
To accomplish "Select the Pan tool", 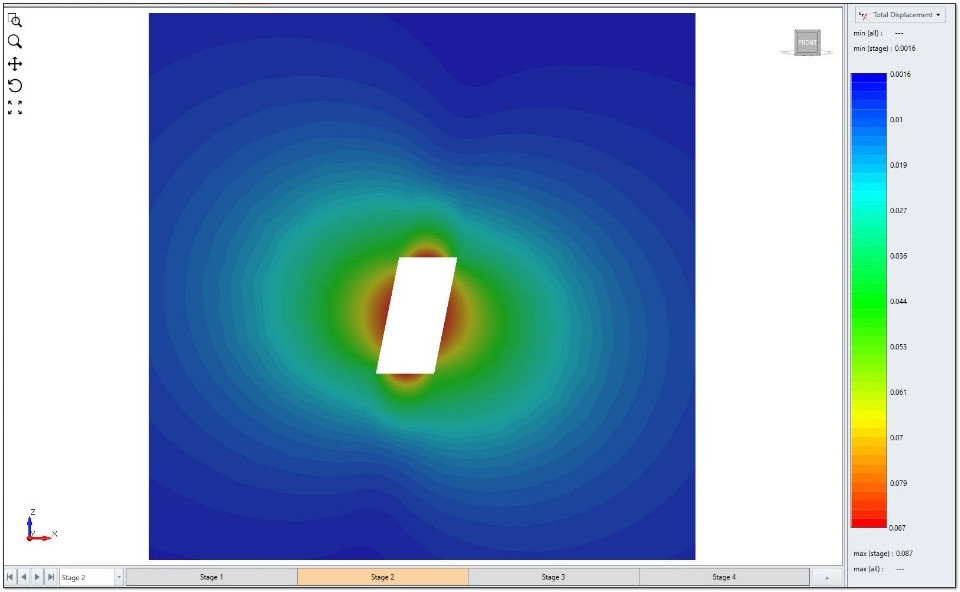I will point(15,64).
